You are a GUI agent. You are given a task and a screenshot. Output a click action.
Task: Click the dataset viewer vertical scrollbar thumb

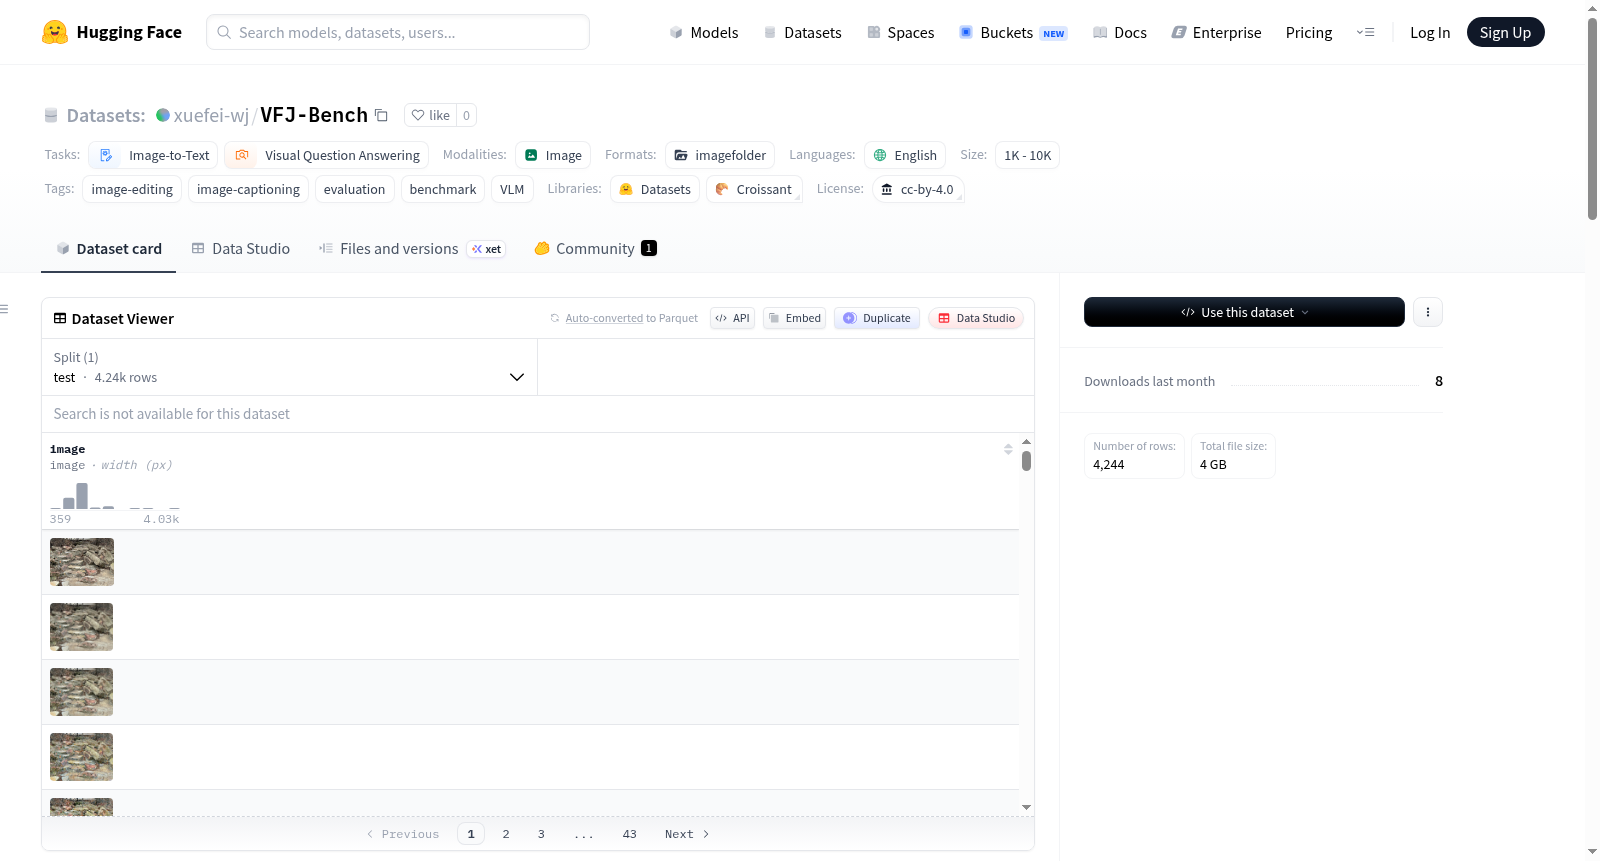pyautogui.click(x=1026, y=461)
